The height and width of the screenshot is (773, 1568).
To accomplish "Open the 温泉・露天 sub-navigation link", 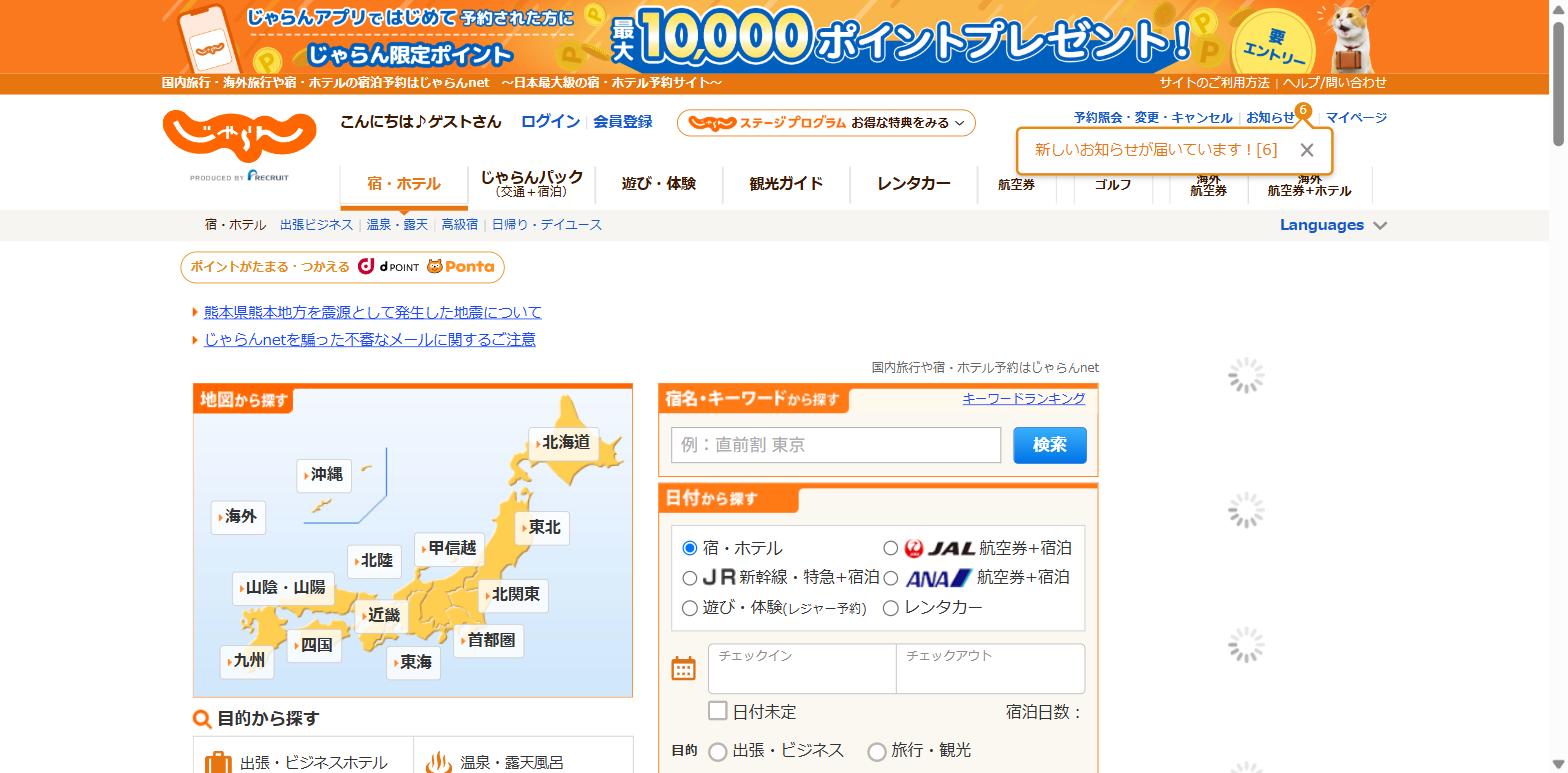I will click(397, 225).
